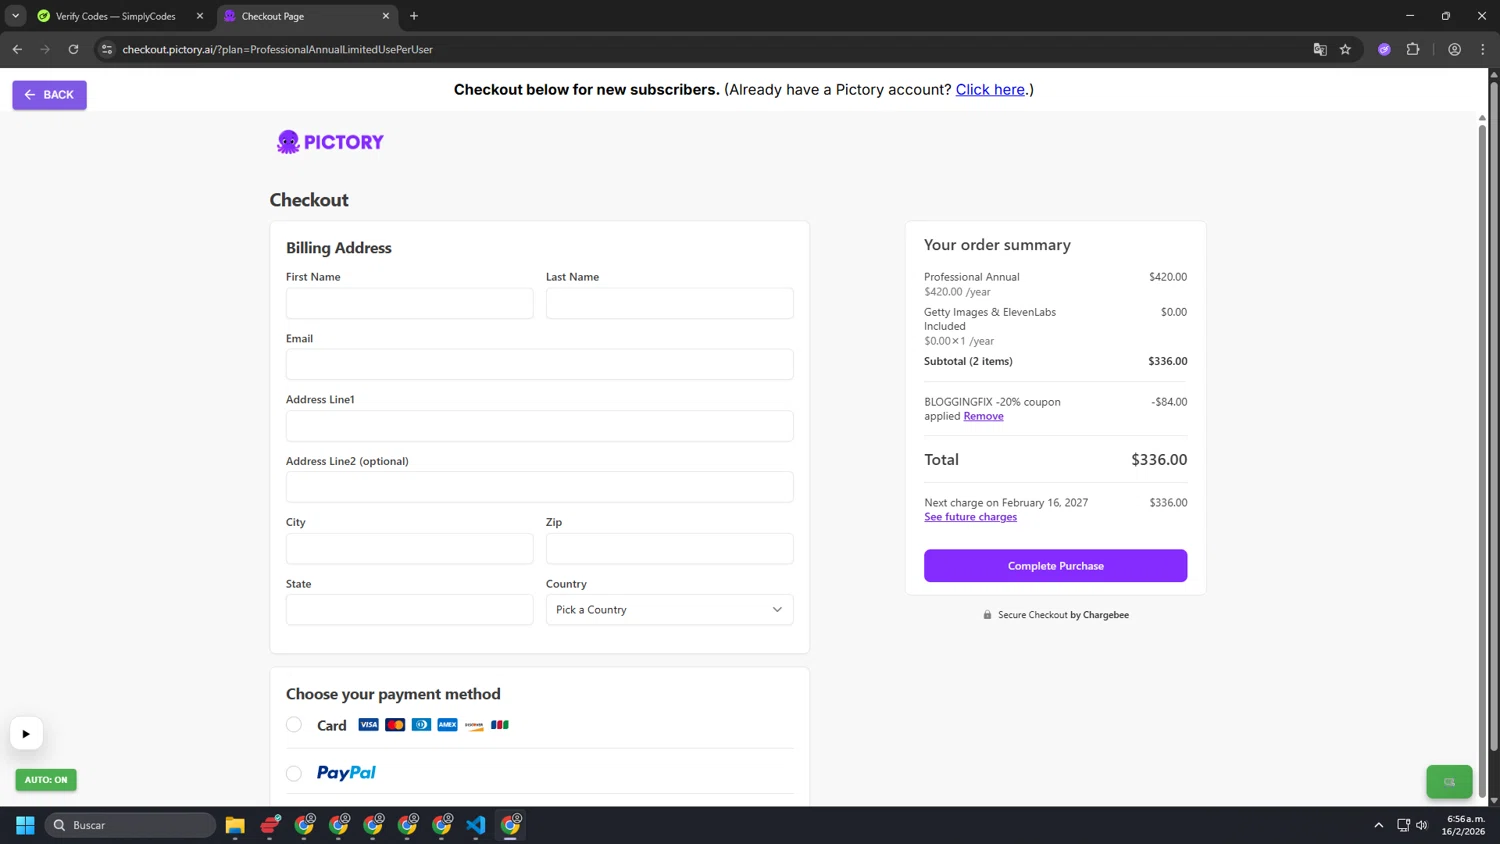Click the secure checkout lock icon

[987, 615]
